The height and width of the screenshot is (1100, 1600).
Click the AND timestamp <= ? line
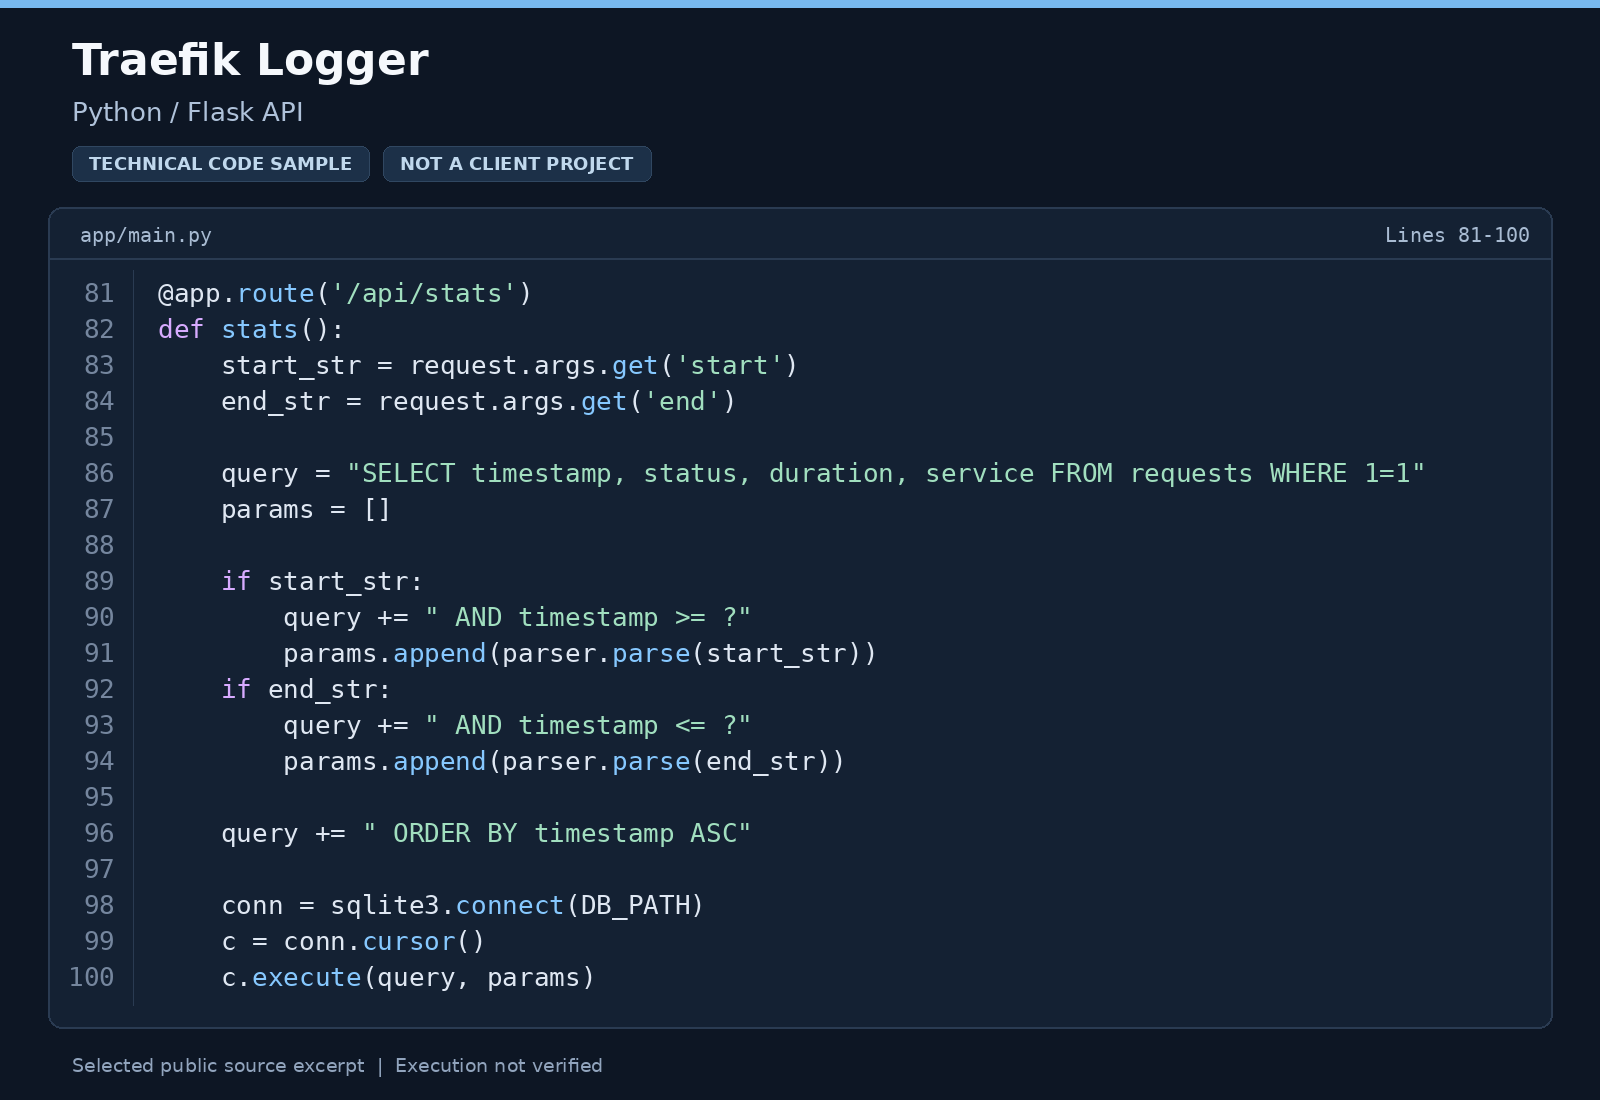click(517, 725)
